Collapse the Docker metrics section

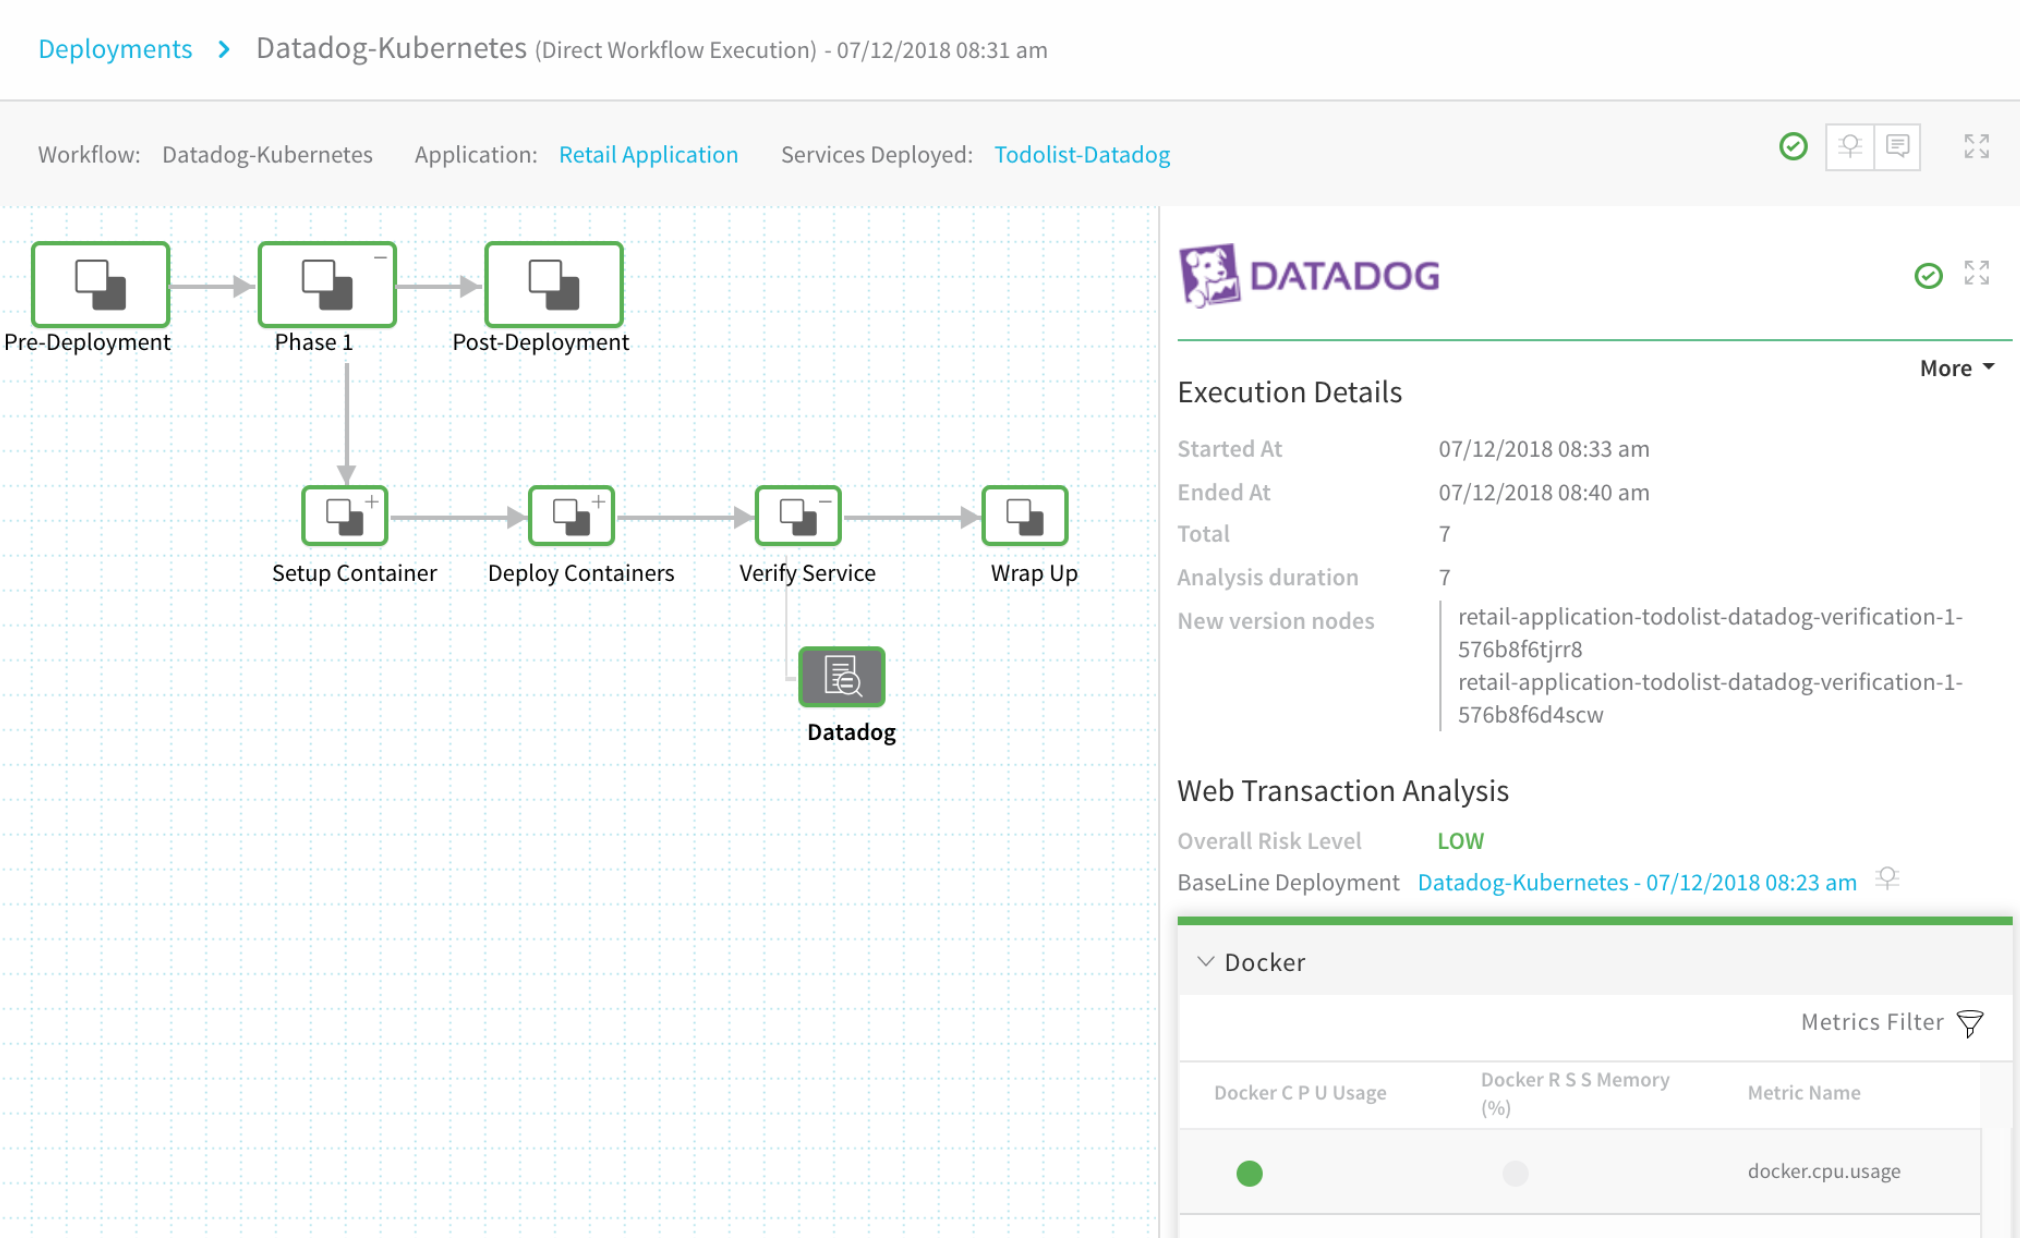click(1206, 961)
